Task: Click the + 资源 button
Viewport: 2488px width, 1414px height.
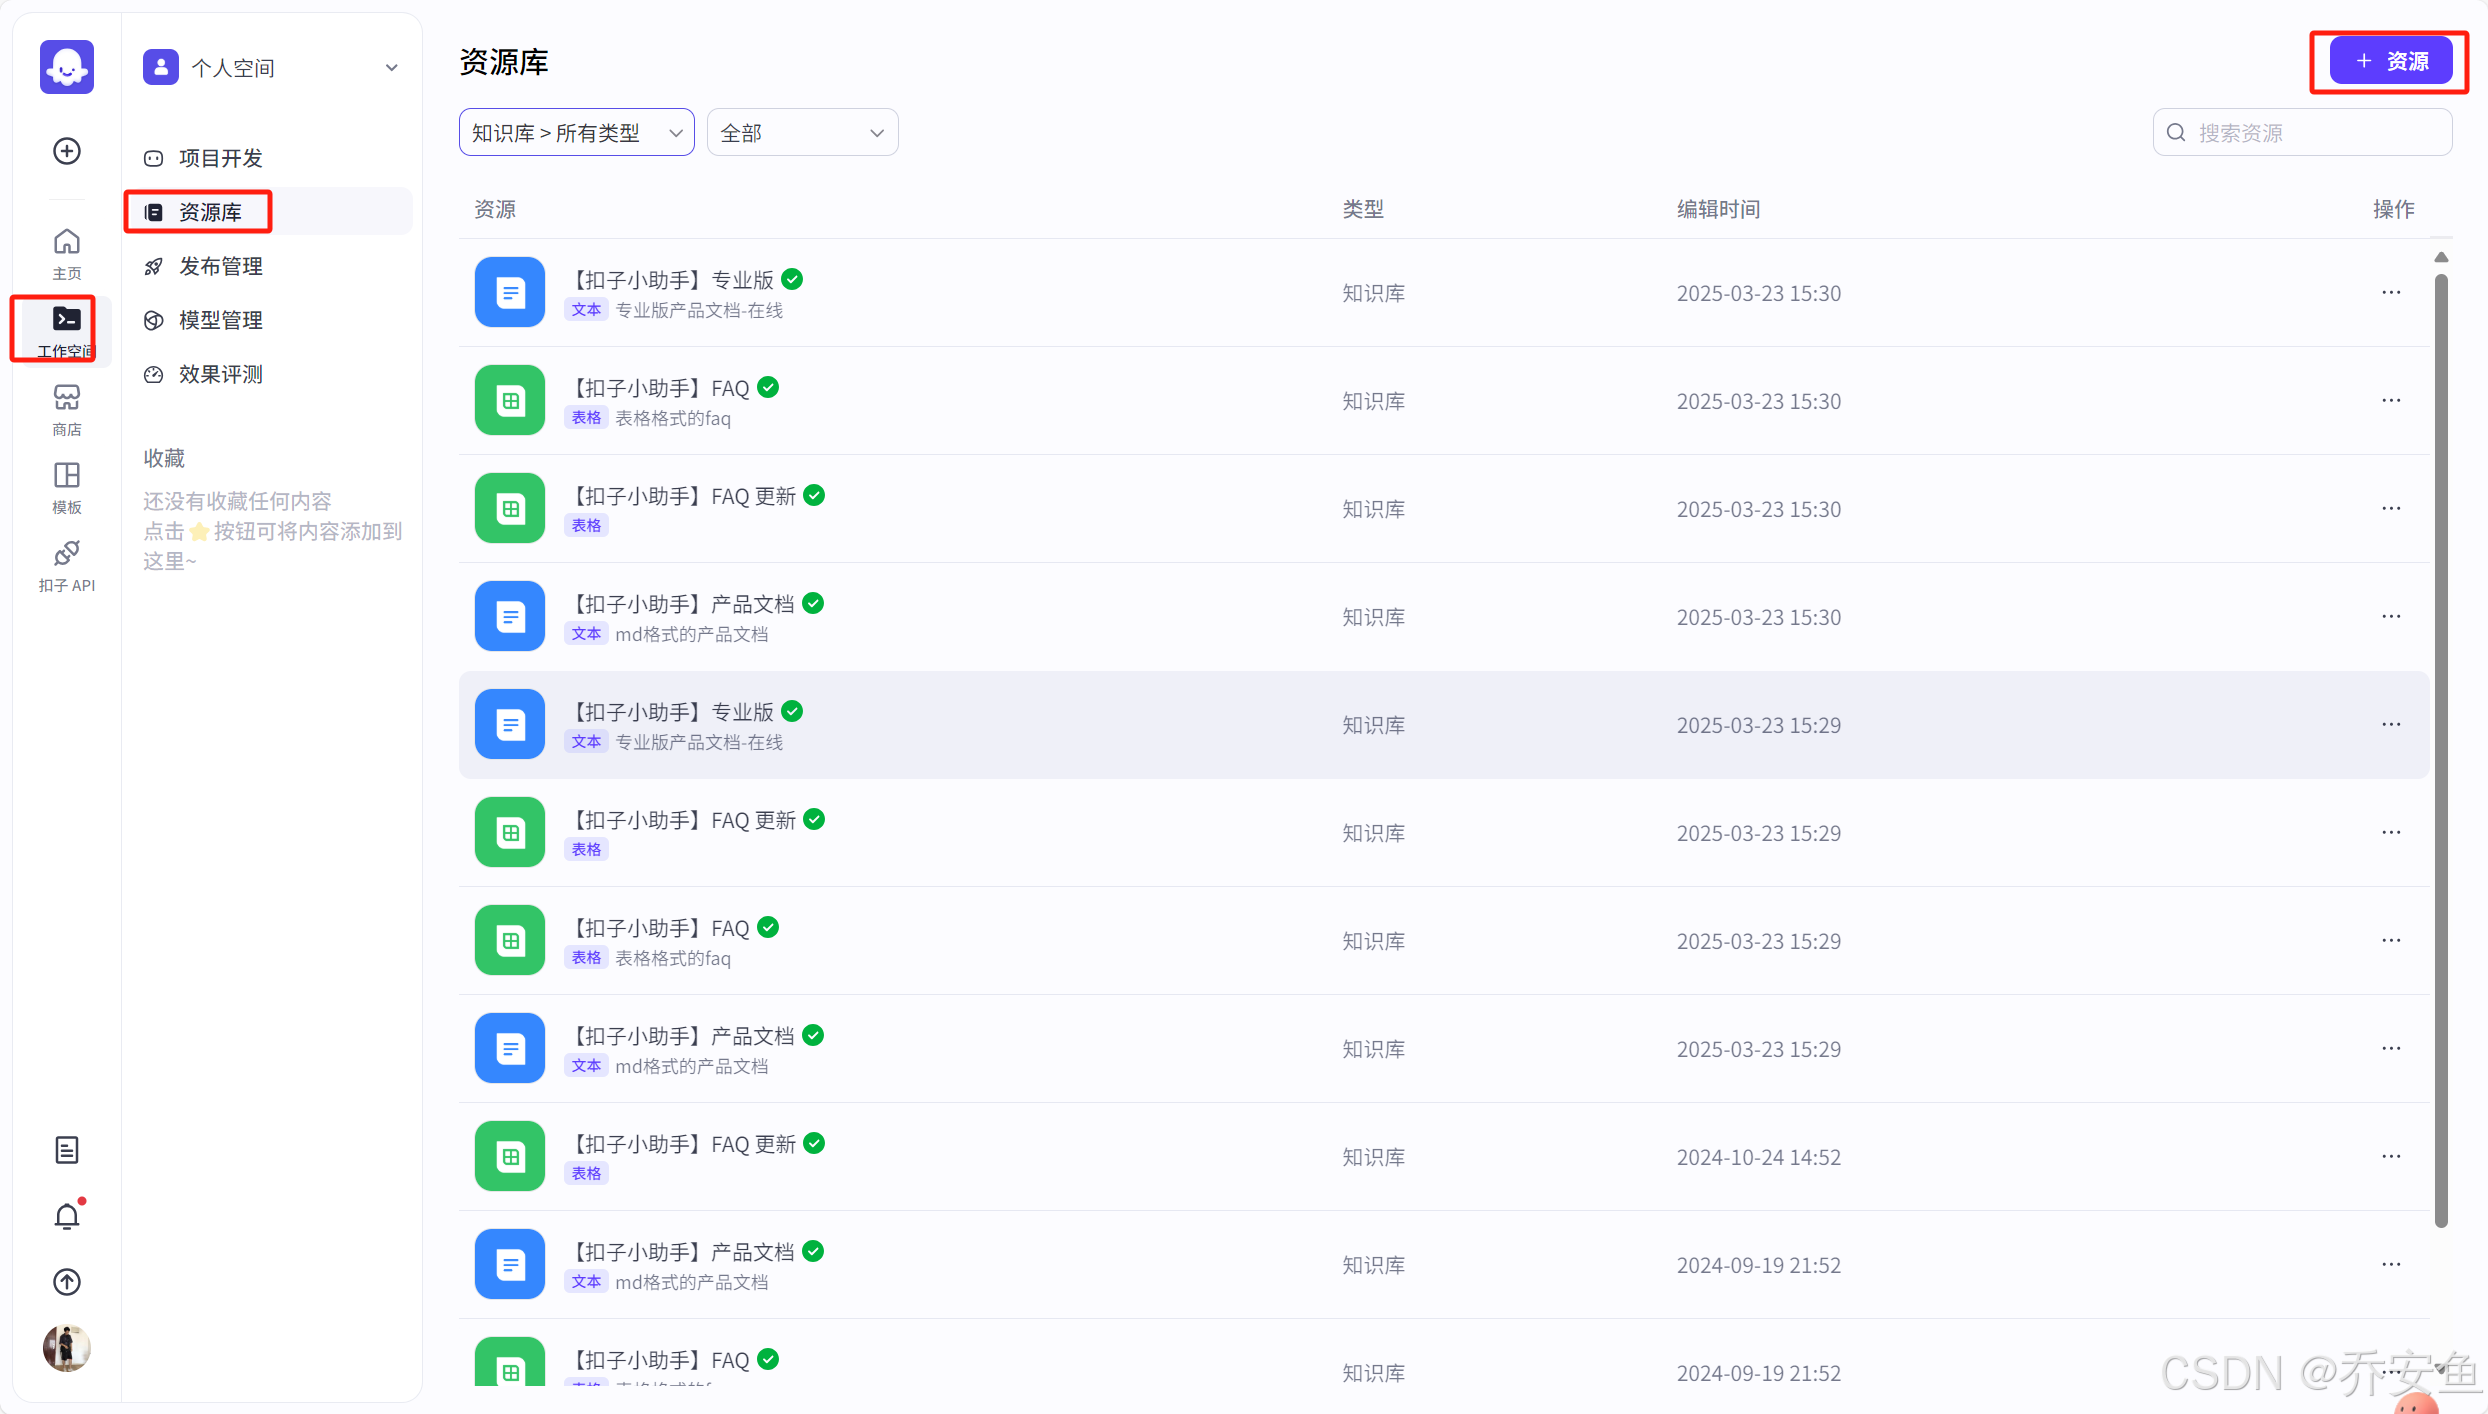Action: tap(2390, 61)
